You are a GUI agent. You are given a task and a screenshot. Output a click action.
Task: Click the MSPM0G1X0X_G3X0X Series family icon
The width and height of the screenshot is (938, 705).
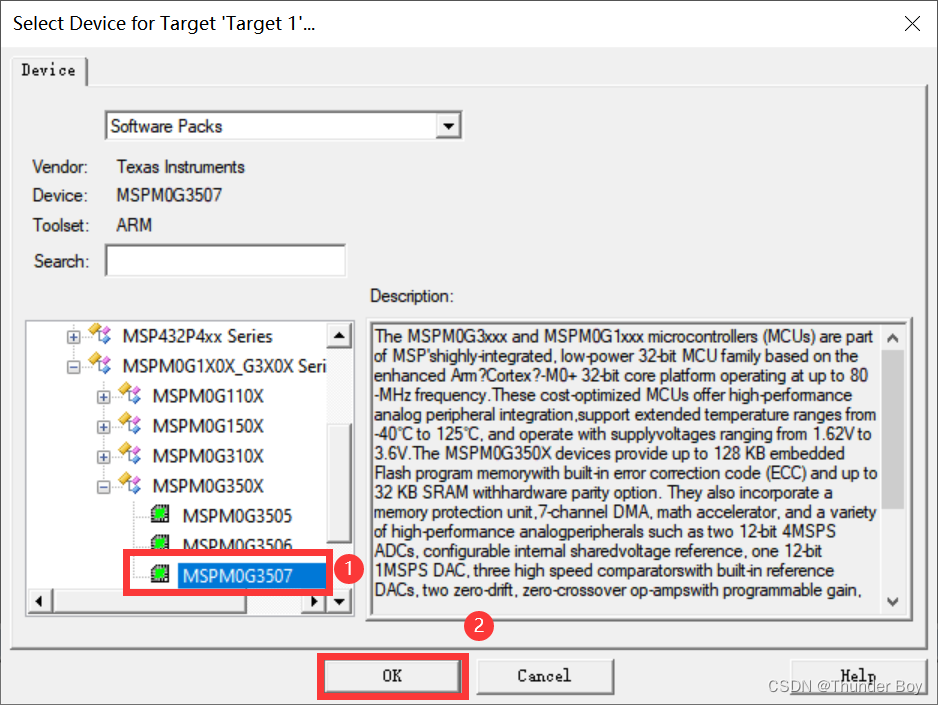coord(100,363)
